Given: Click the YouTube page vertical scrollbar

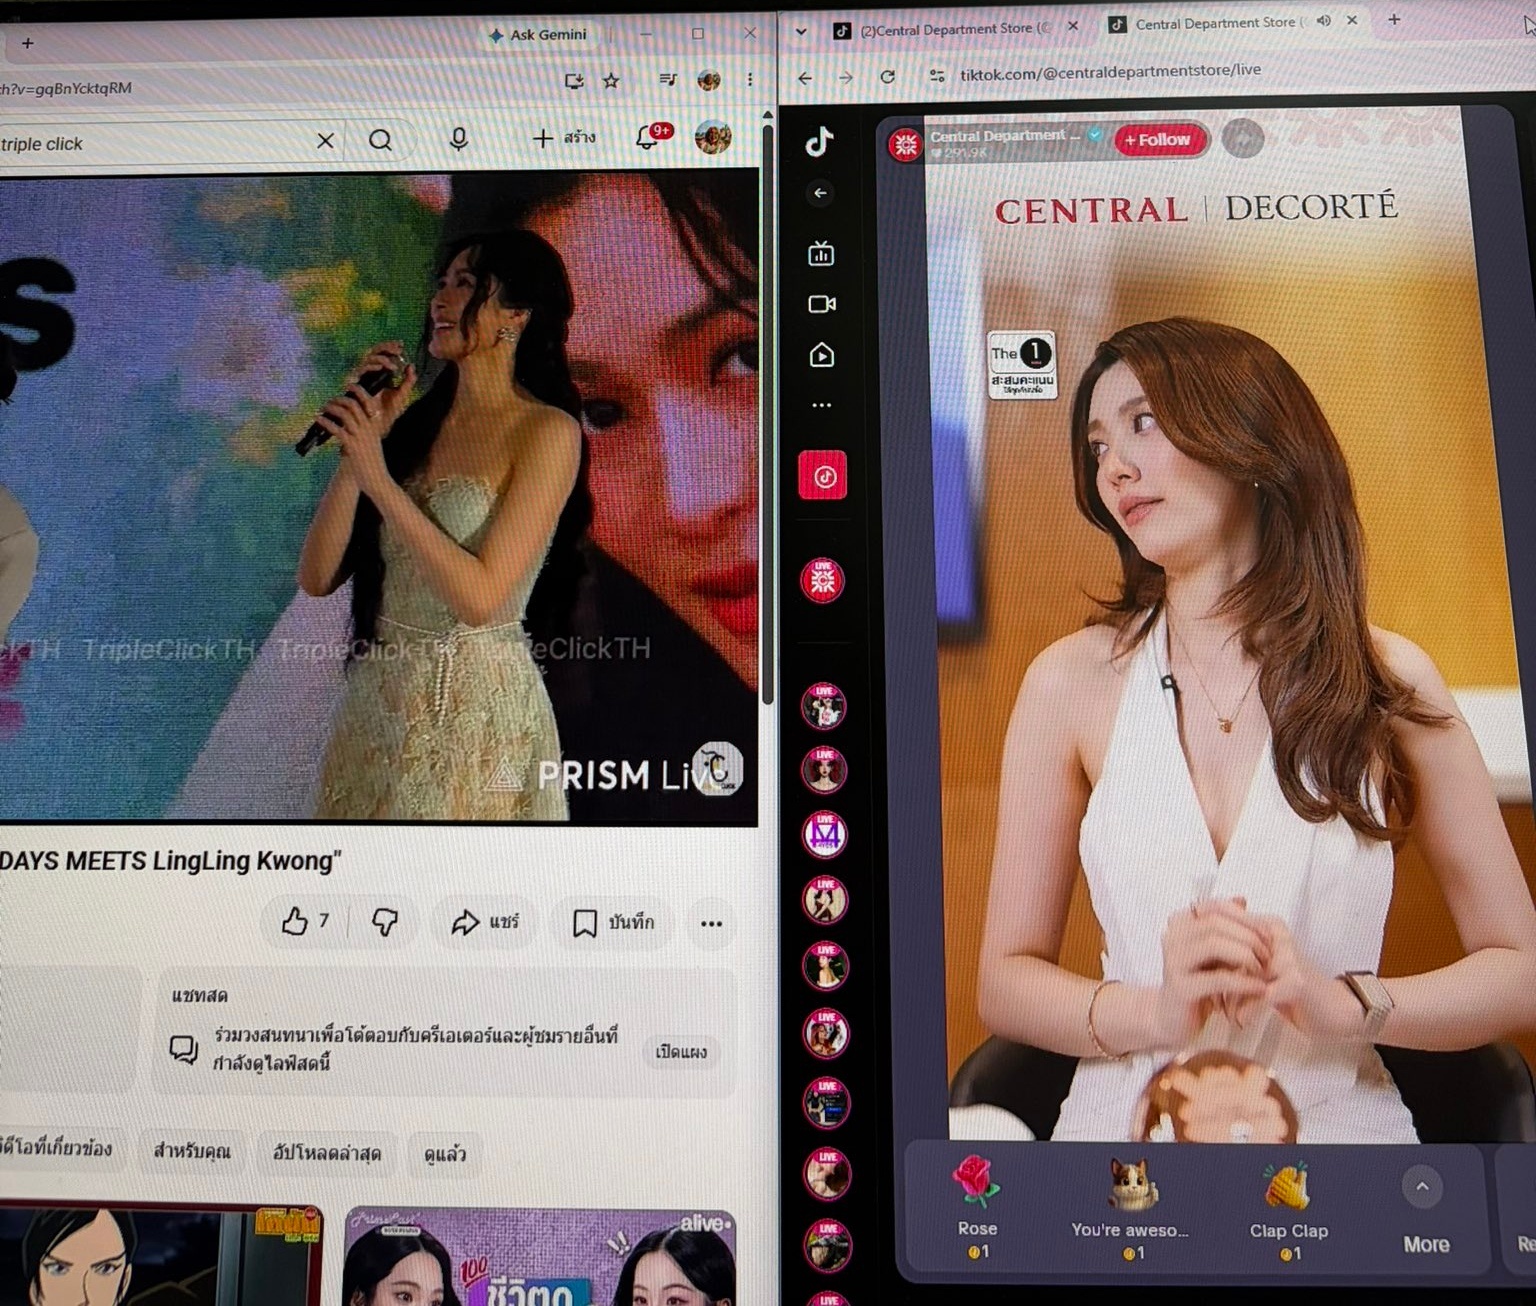Looking at the screenshot, I should pyautogui.click(x=768, y=415).
